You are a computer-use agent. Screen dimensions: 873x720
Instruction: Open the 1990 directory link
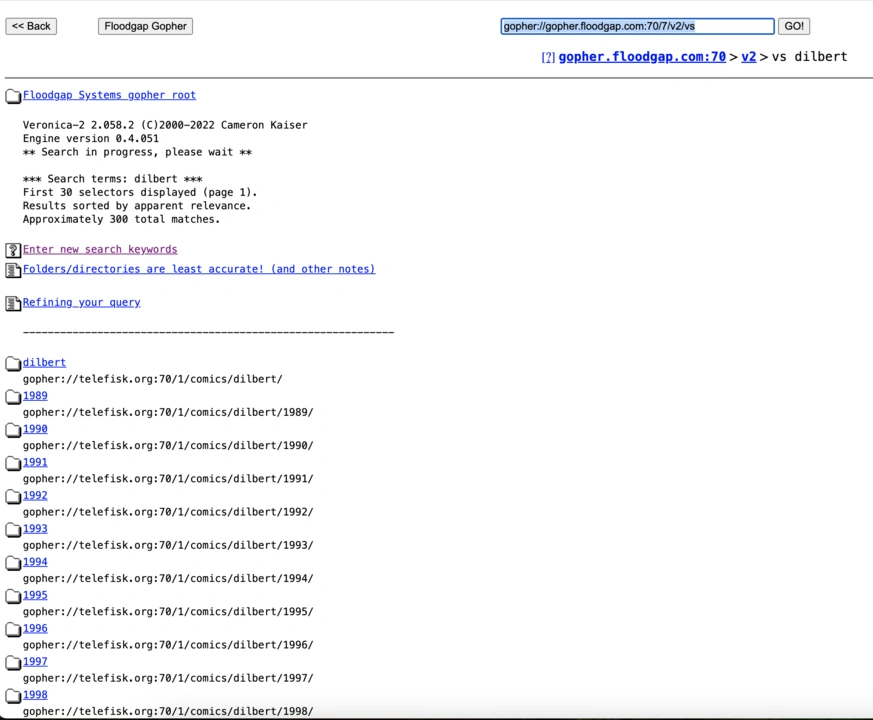click(35, 429)
